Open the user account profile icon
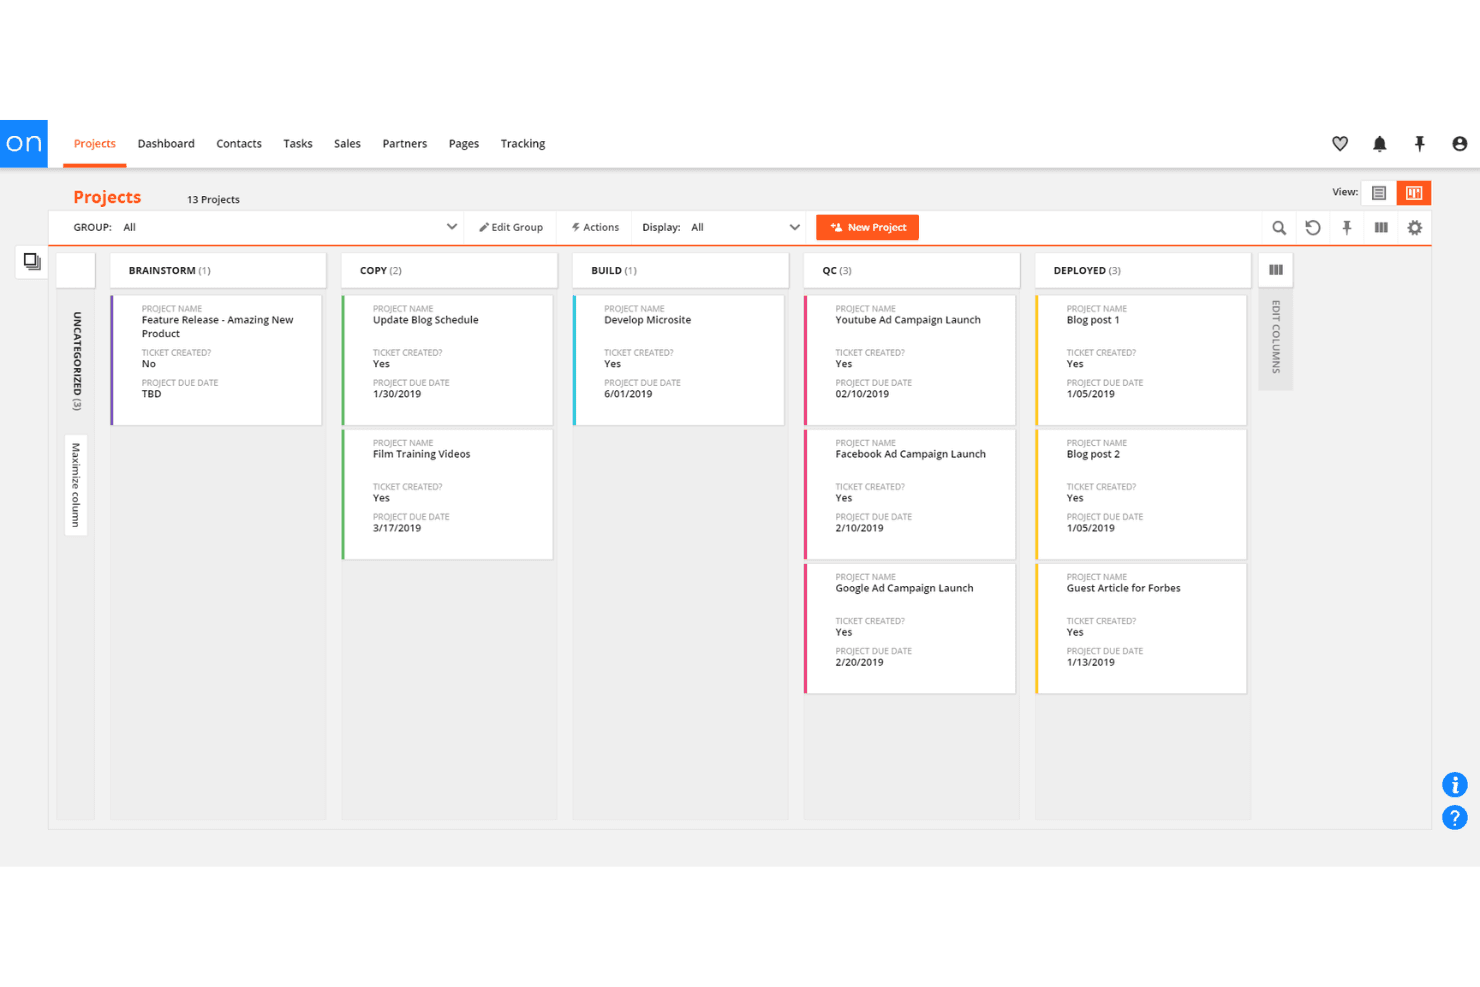The width and height of the screenshot is (1480, 987). [x=1460, y=144]
